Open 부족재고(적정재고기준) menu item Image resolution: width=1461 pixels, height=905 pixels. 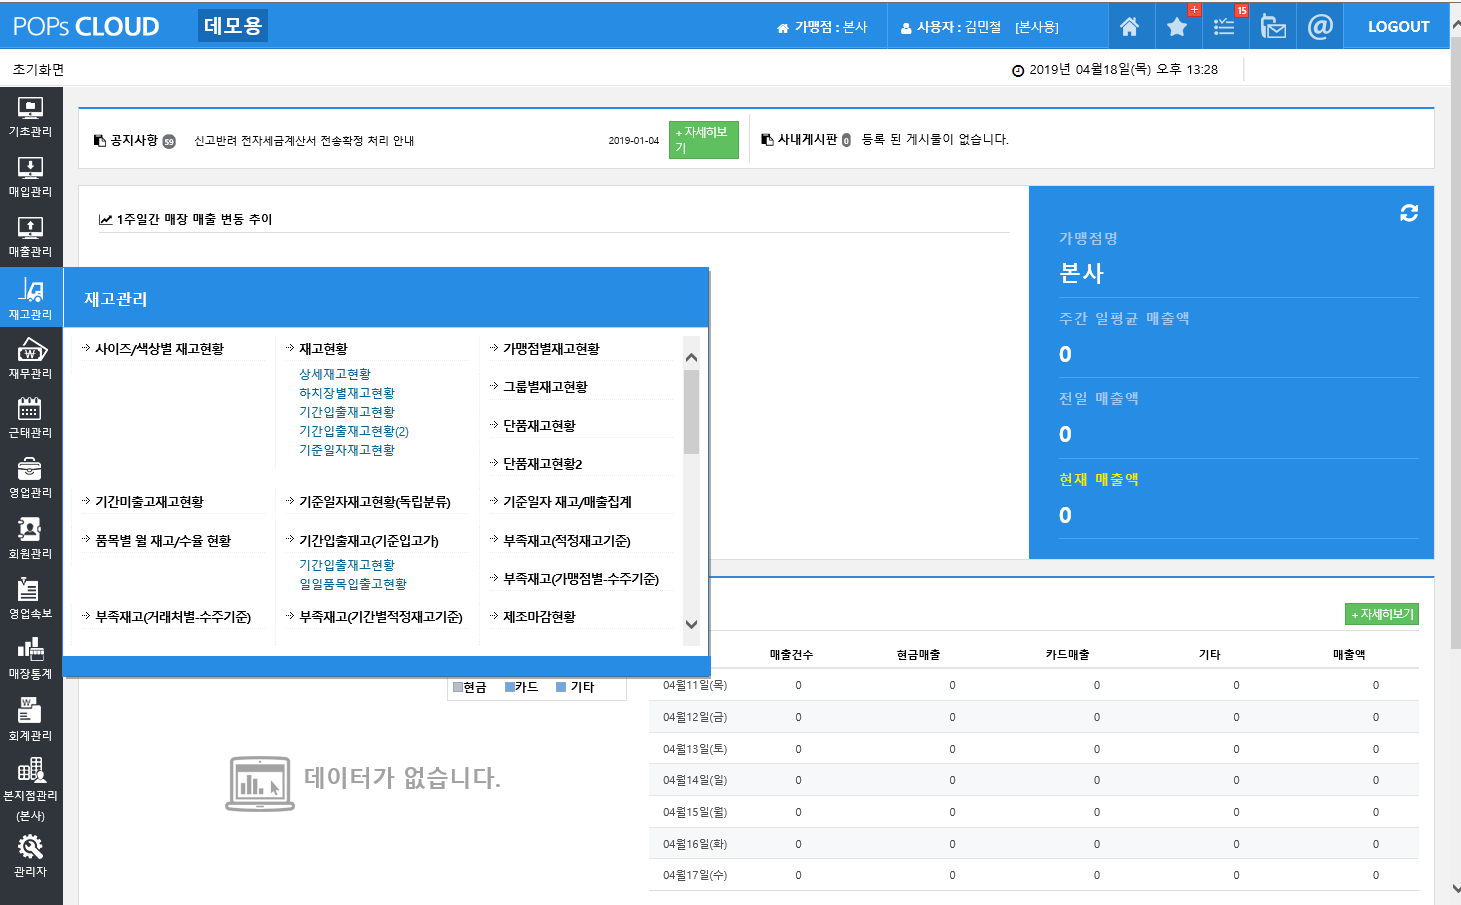(567, 541)
